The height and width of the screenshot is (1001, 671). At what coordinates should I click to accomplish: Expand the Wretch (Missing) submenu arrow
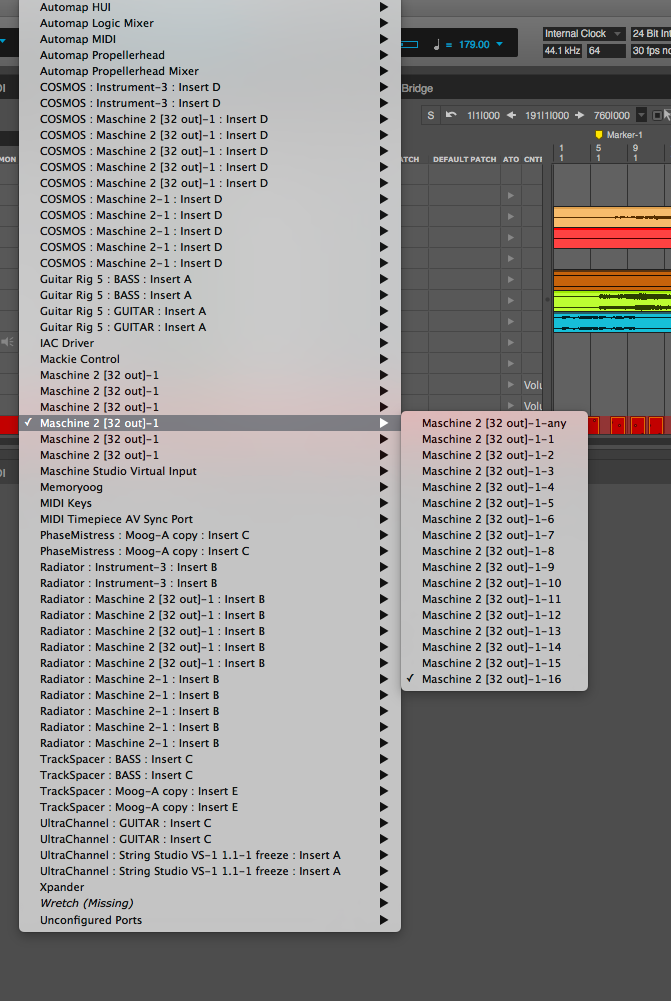[x=384, y=903]
